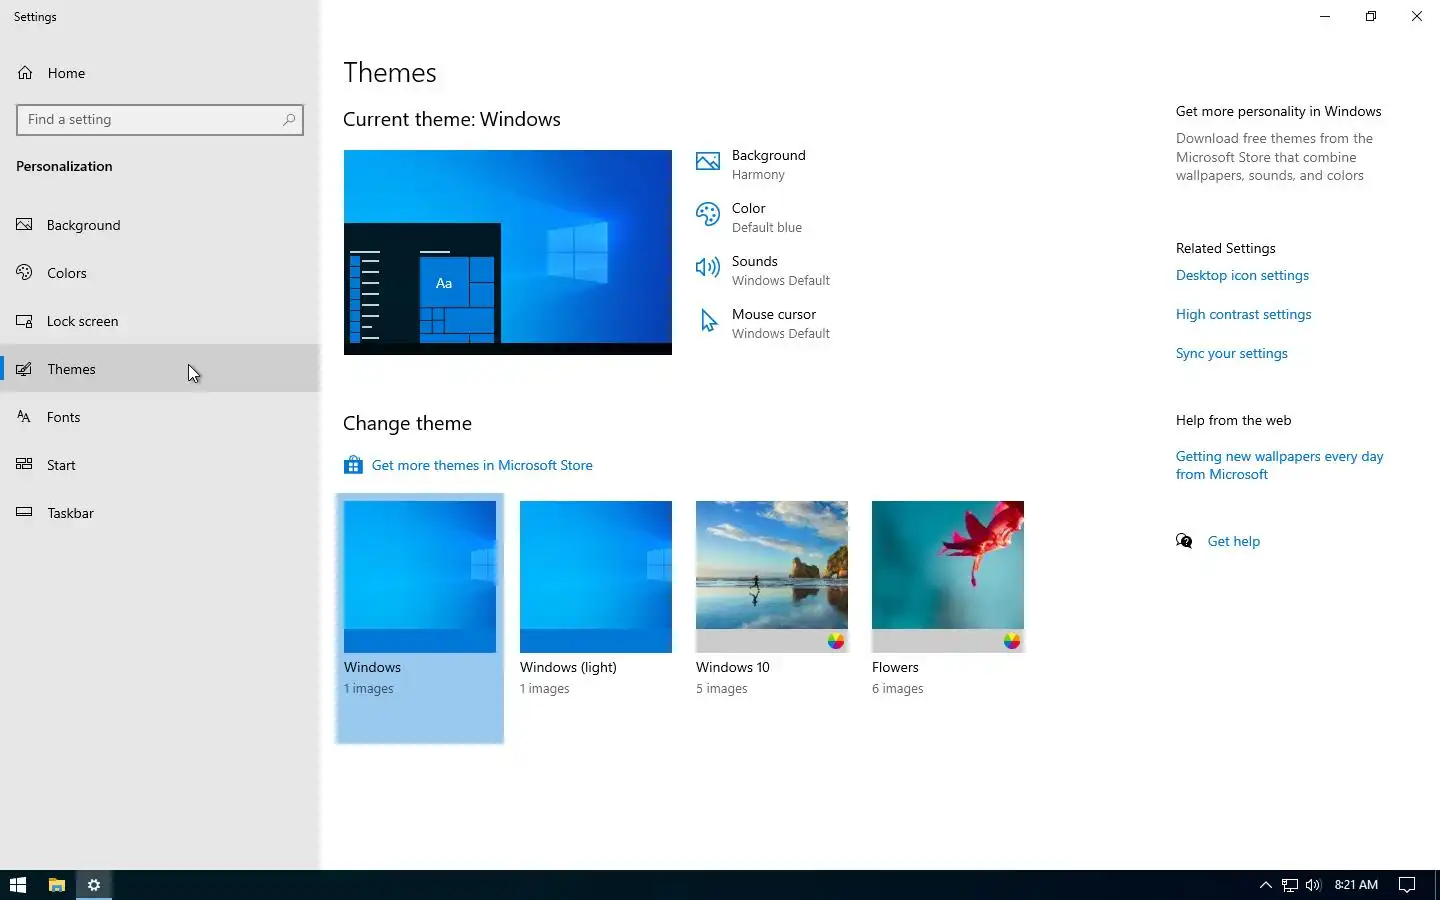Click the Microsoft Store bag icon
Image resolution: width=1440 pixels, height=900 pixels.
(x=353, y=465)
